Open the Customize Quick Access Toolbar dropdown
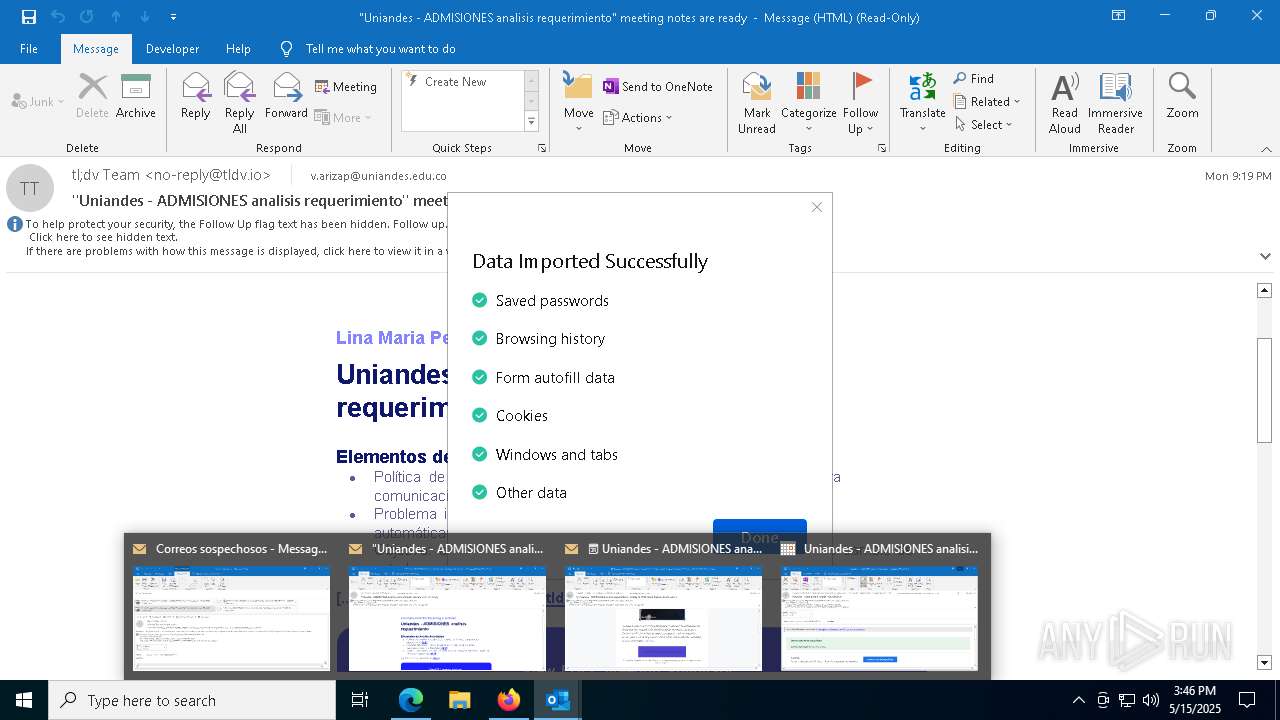 [173, 17]
